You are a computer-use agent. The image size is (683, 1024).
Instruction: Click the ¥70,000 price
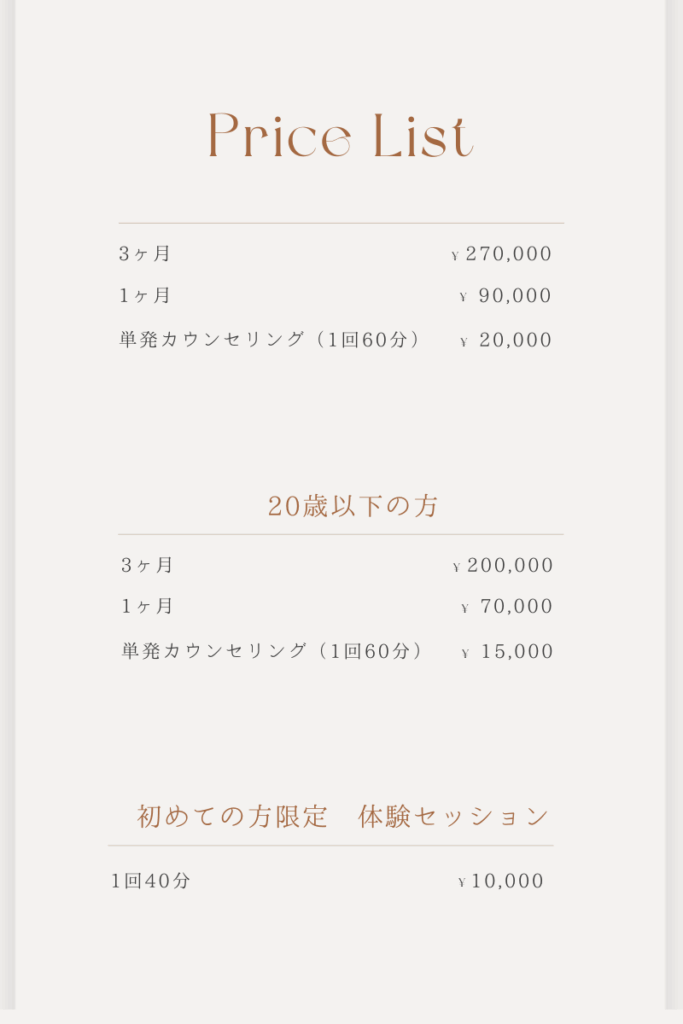(507, 607)
